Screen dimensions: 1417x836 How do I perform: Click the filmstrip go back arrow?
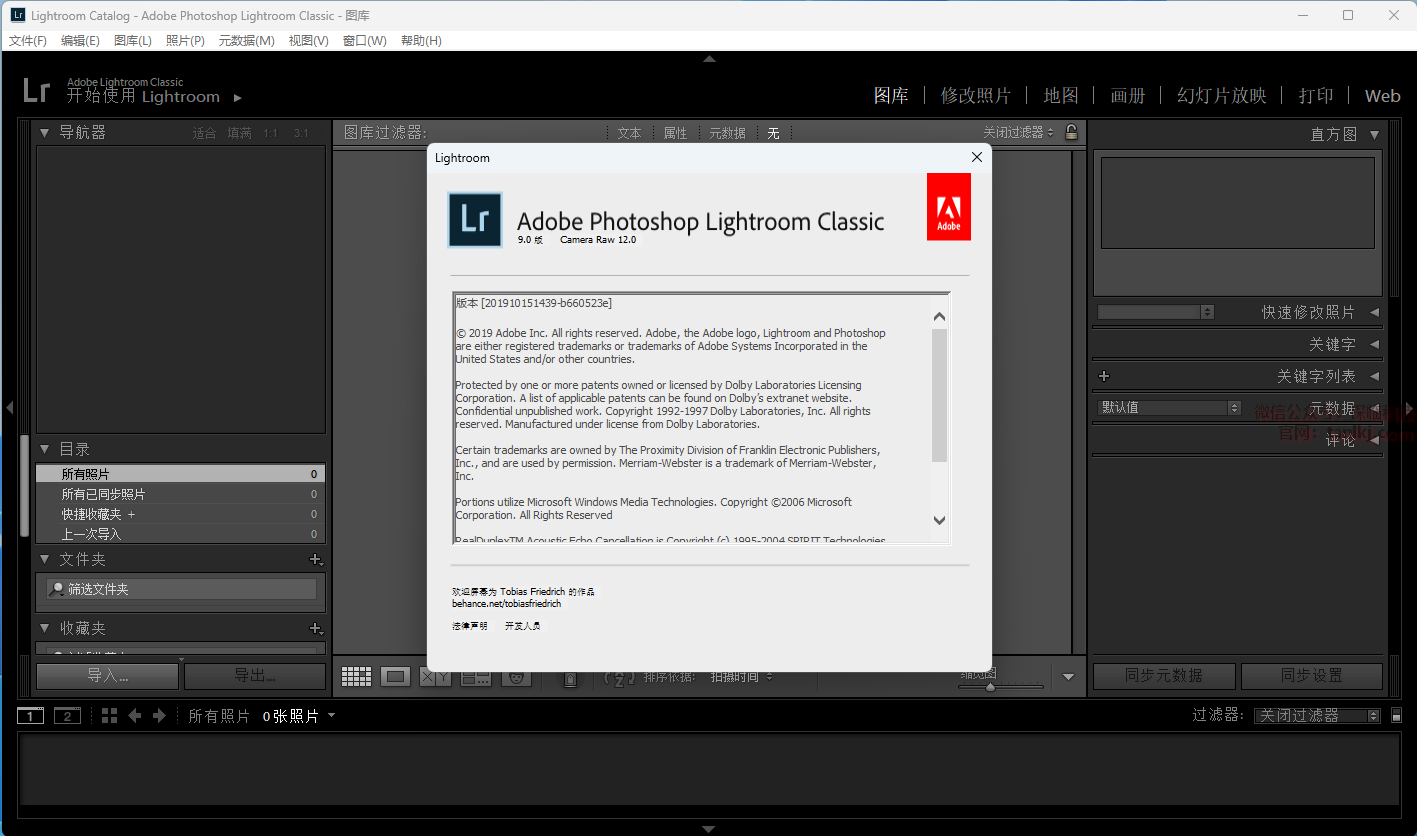tap(135, 716)
